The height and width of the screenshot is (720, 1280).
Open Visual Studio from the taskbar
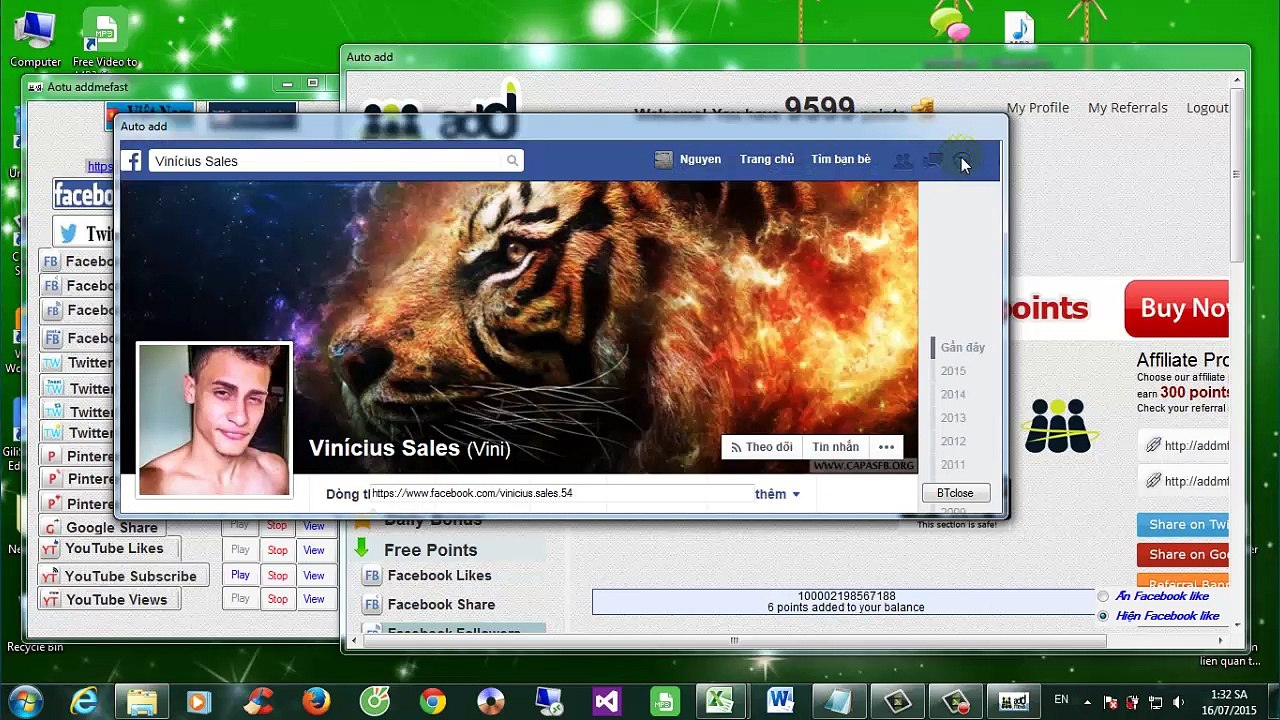[x=606, y=701]
